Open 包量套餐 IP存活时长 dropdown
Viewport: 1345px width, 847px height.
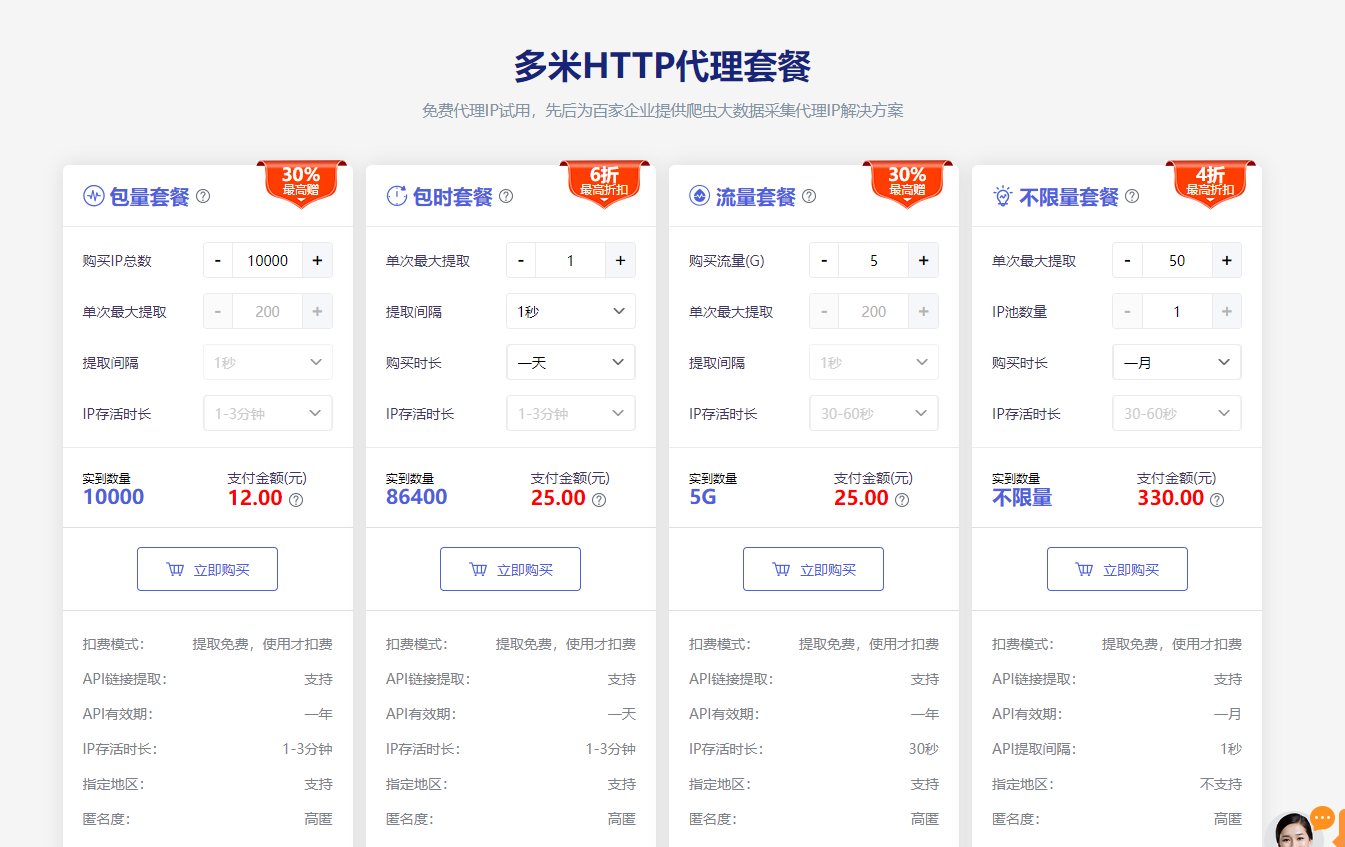(x=268, y=413)
